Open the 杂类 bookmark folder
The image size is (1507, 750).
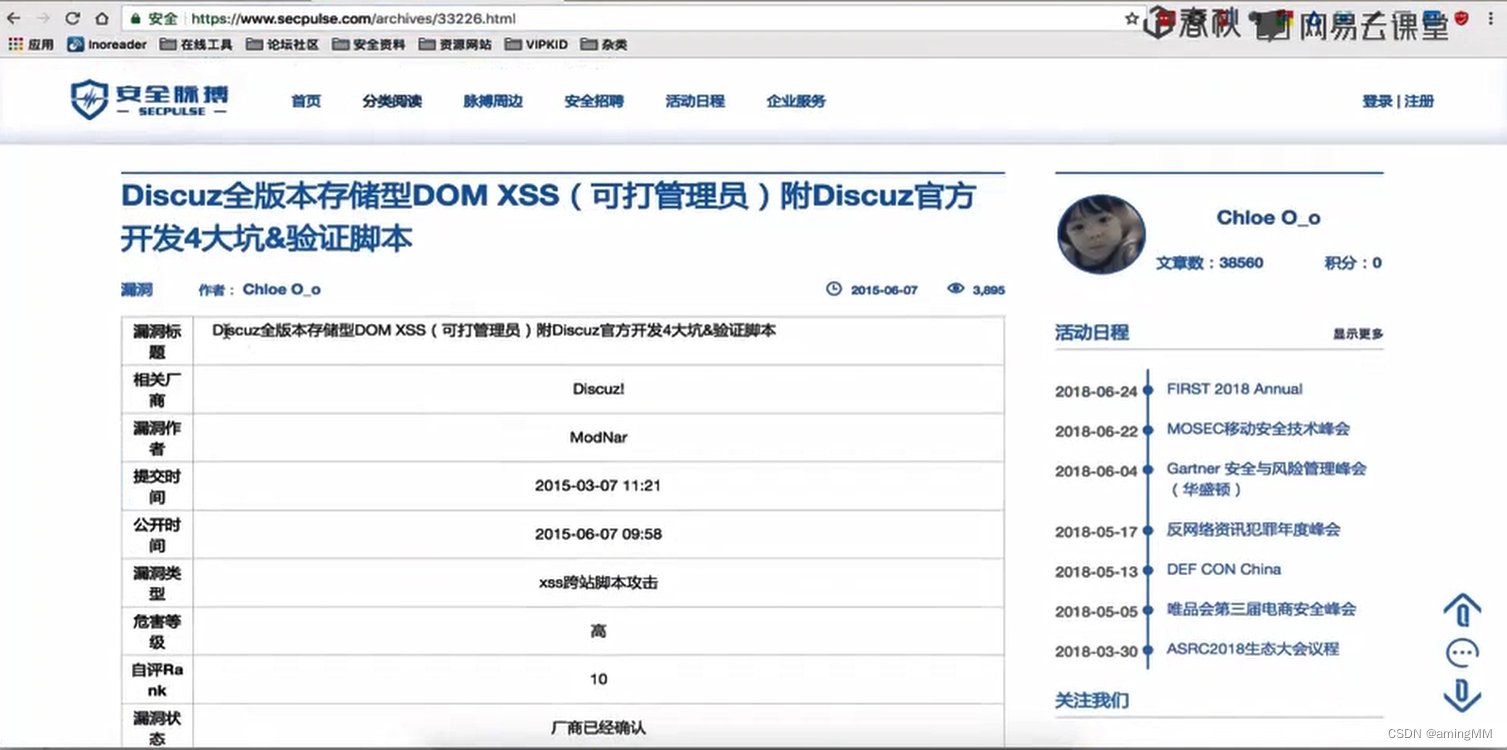point(604,44)
